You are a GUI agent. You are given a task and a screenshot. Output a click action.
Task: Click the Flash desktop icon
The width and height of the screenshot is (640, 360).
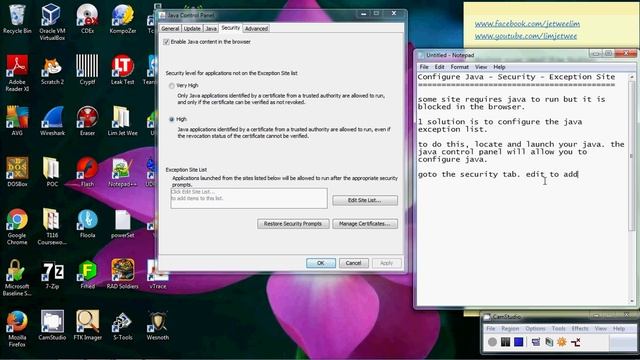[x=87, y=172]
